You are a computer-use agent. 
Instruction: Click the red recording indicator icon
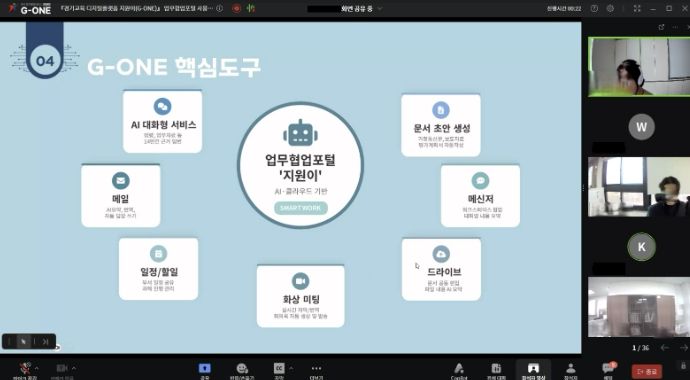(x=237, y=8)
